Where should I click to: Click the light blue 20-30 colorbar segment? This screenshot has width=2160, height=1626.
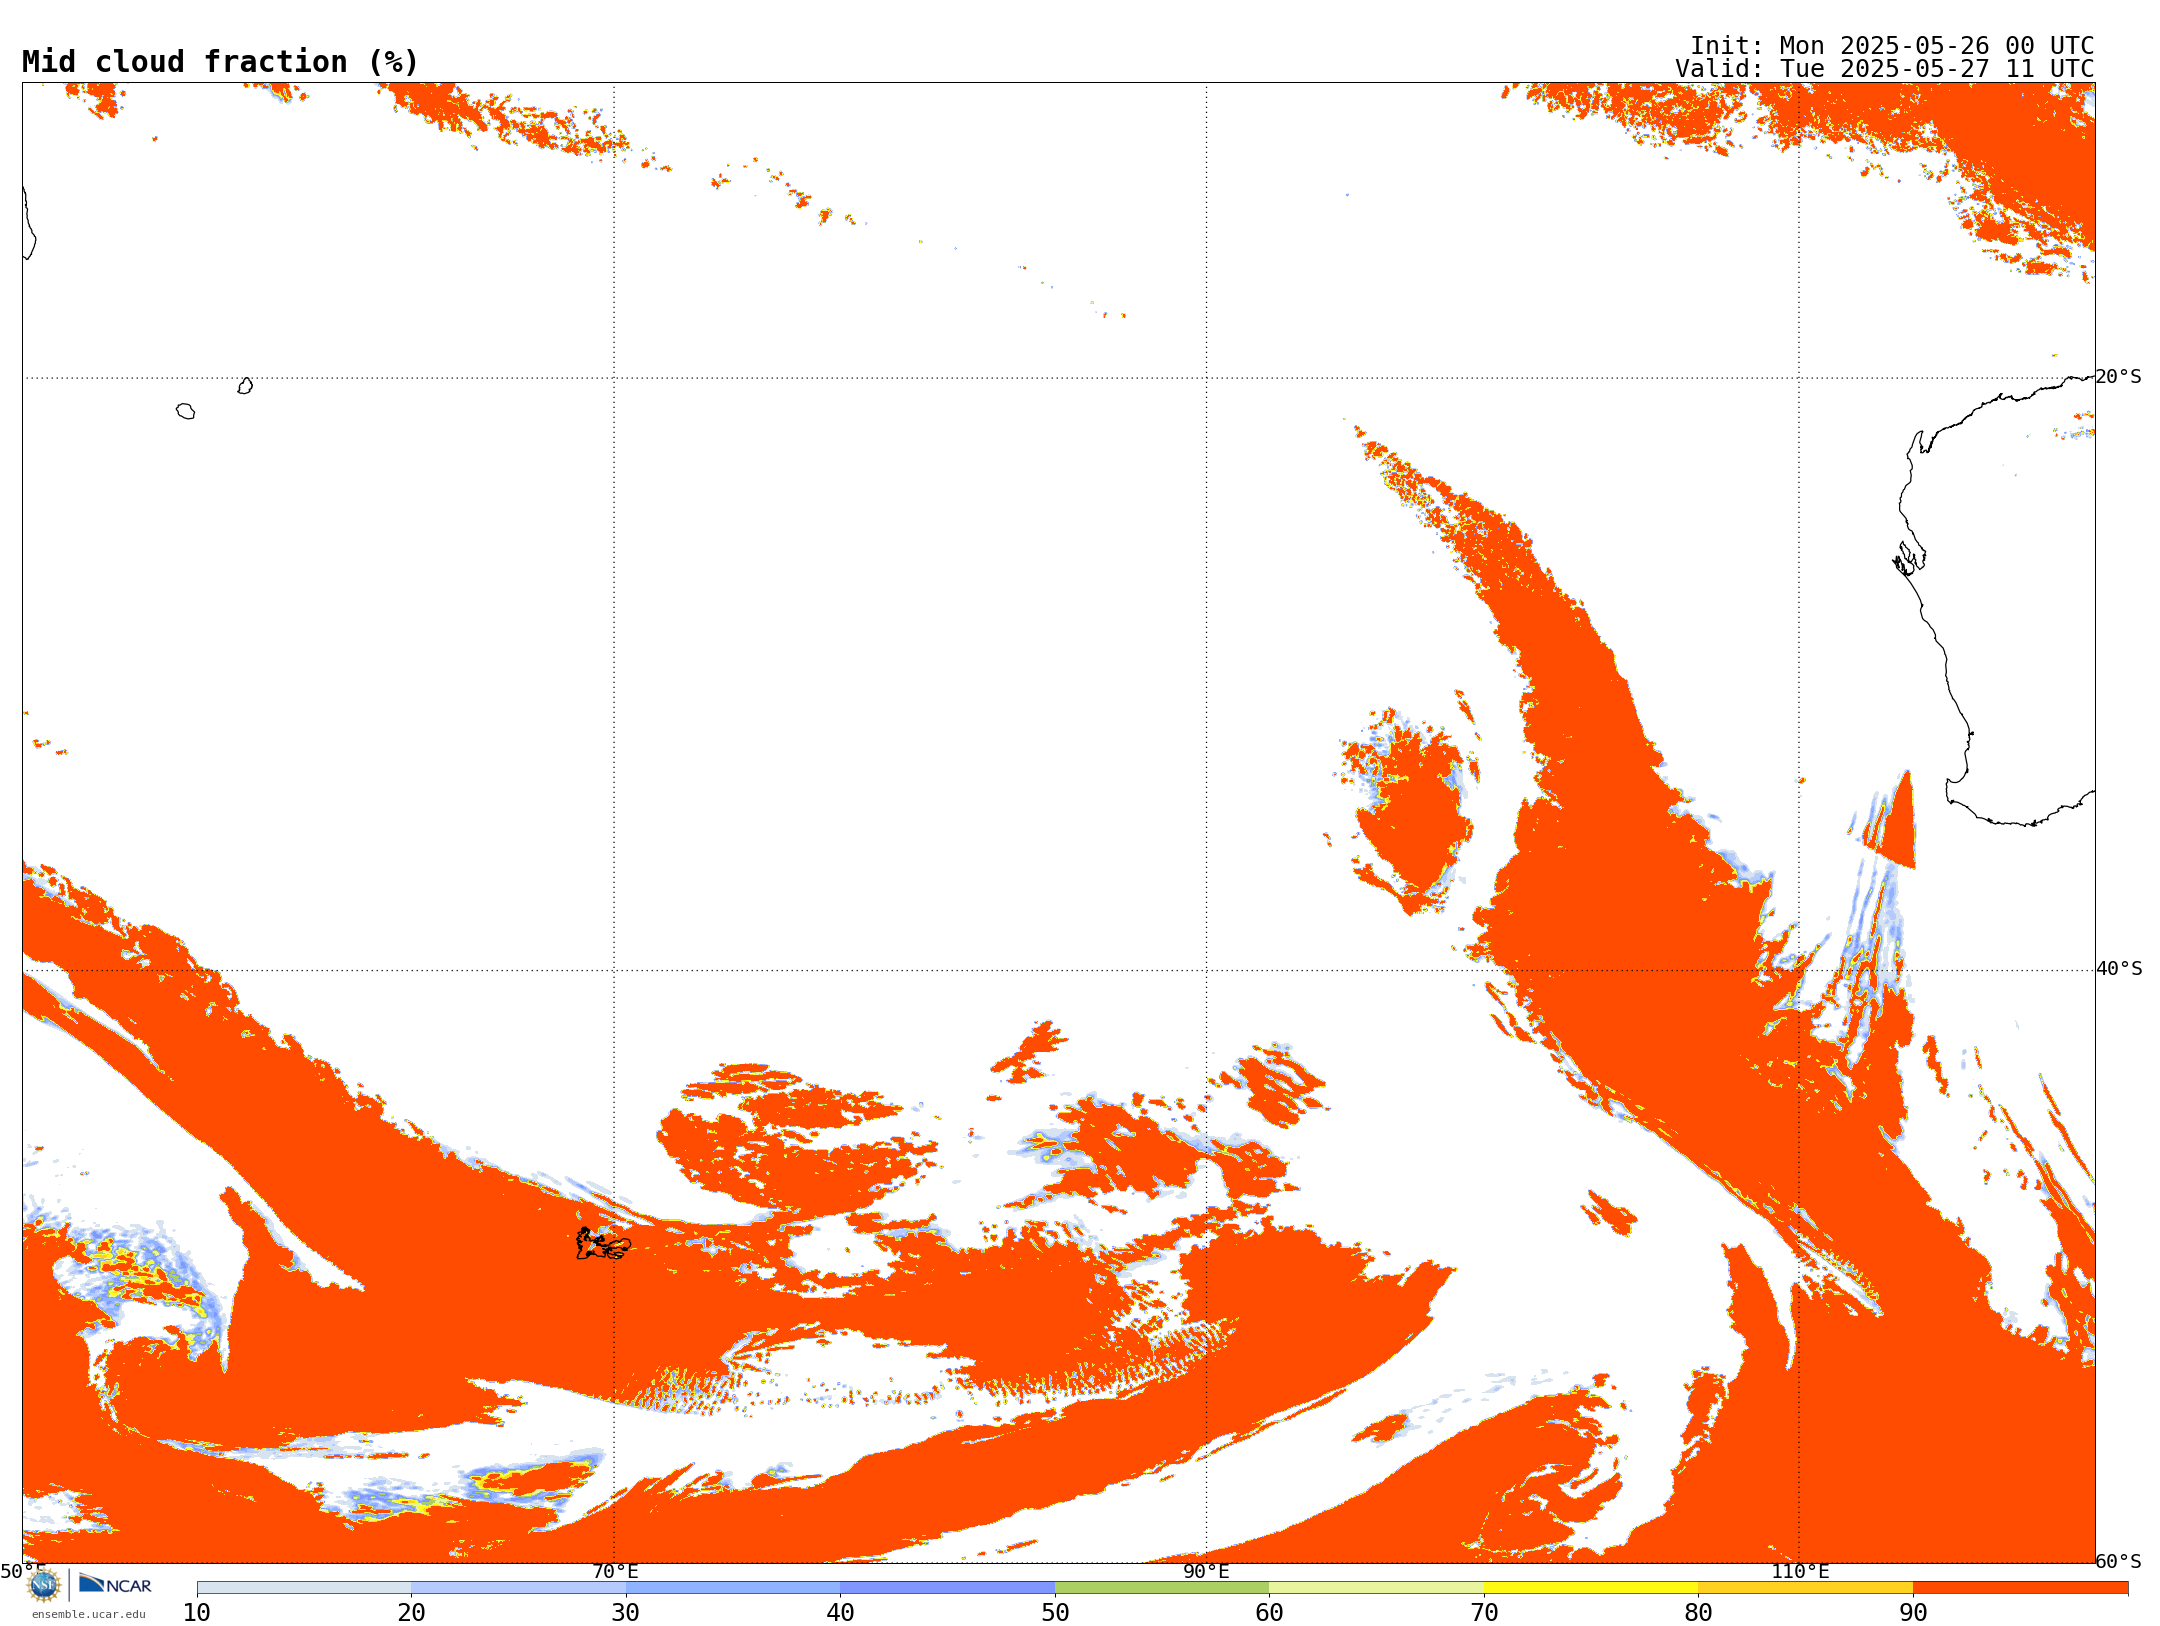[x=519, y=1588]
